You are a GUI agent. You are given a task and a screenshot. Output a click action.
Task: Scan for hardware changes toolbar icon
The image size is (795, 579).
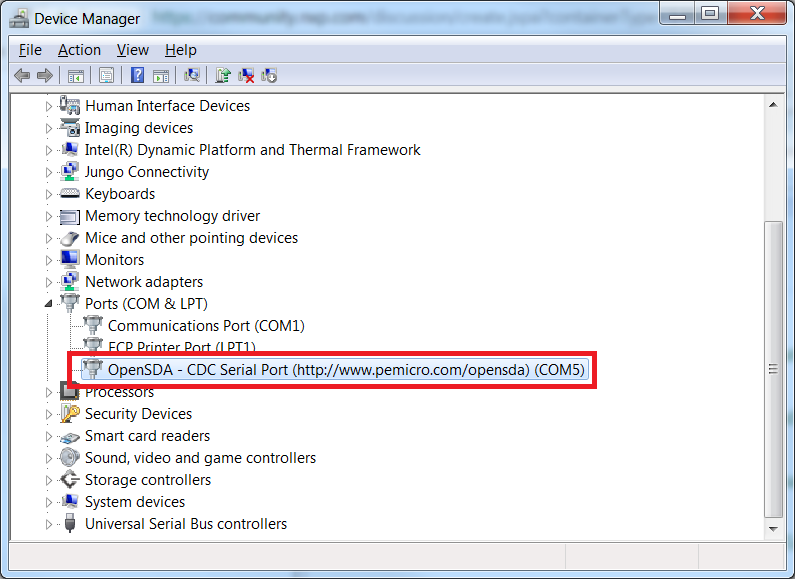192,76
